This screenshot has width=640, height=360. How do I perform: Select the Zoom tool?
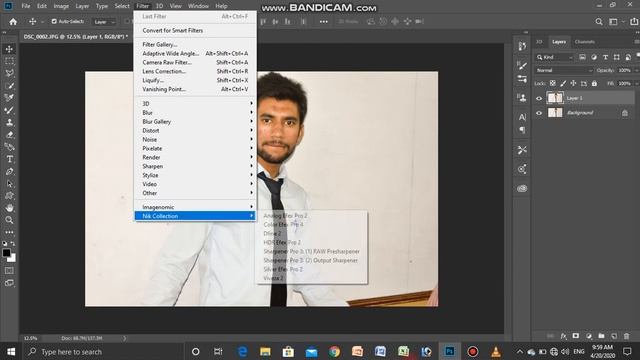point(9,220)
